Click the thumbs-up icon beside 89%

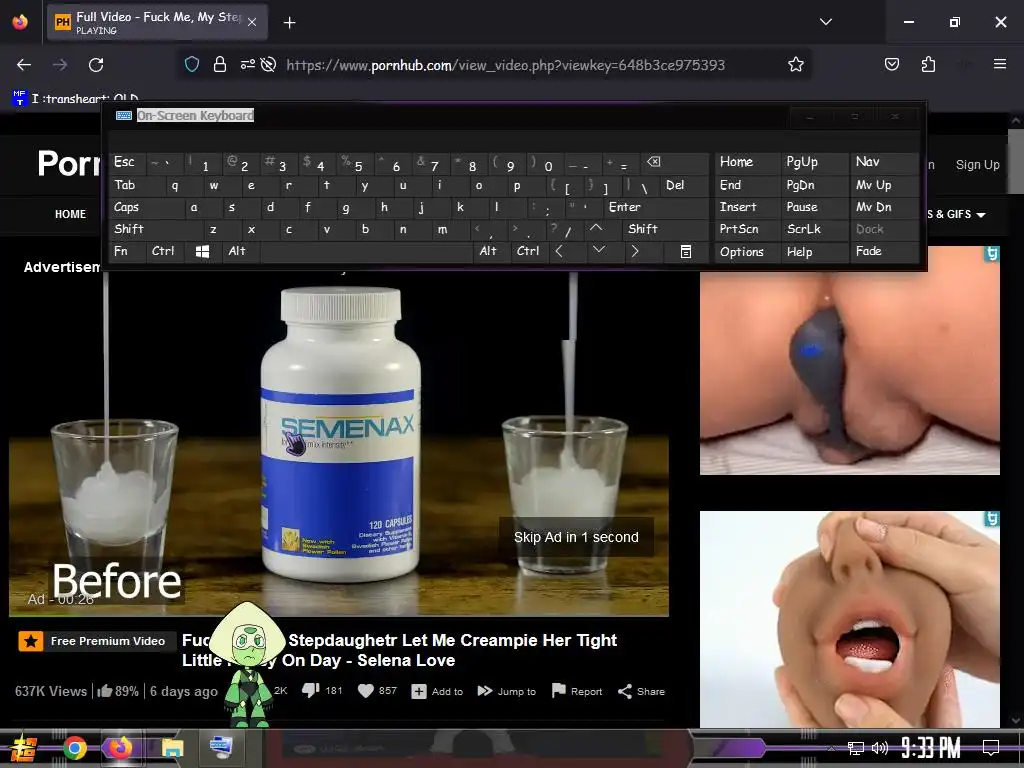tap(104, 691)
